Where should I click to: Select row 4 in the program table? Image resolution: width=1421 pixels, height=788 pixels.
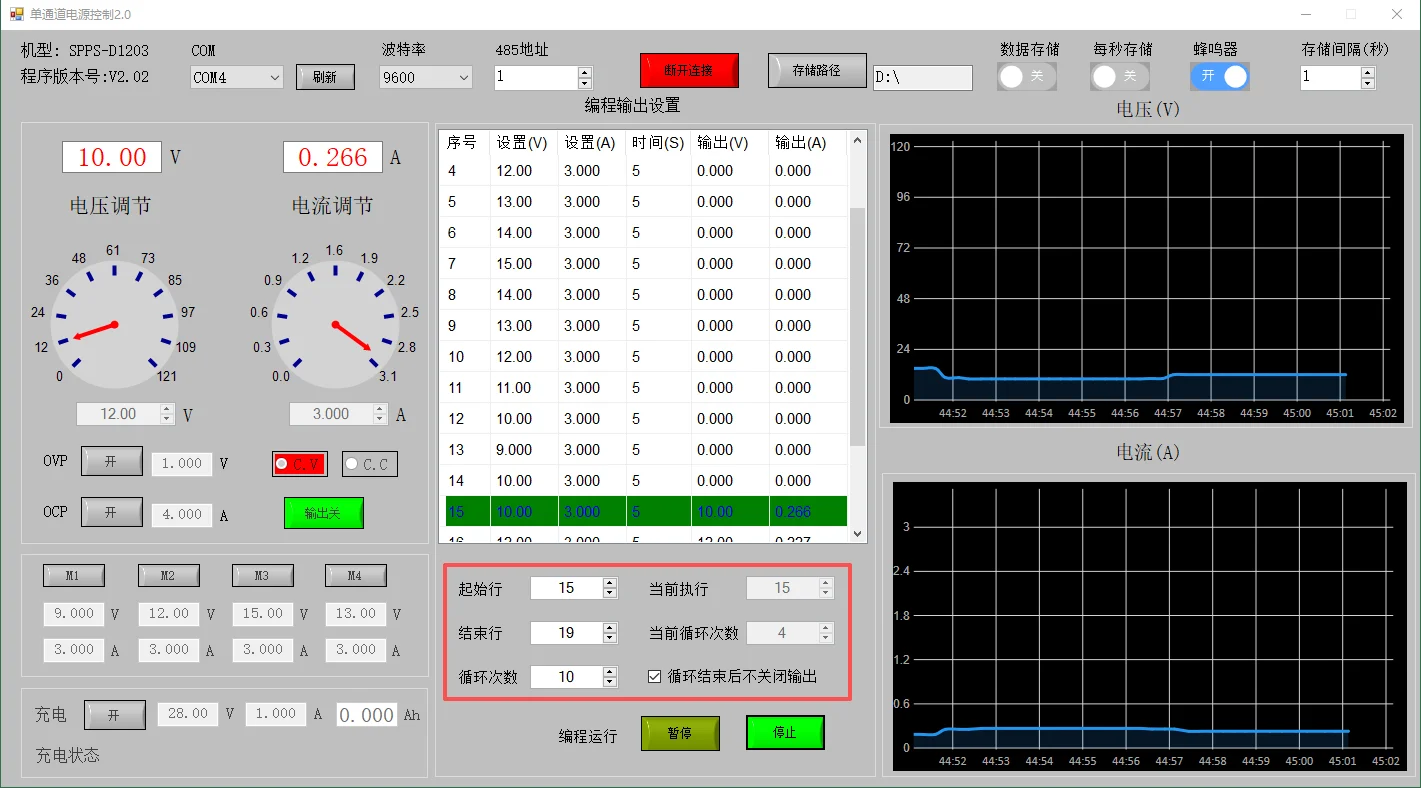tap(646, 171)
